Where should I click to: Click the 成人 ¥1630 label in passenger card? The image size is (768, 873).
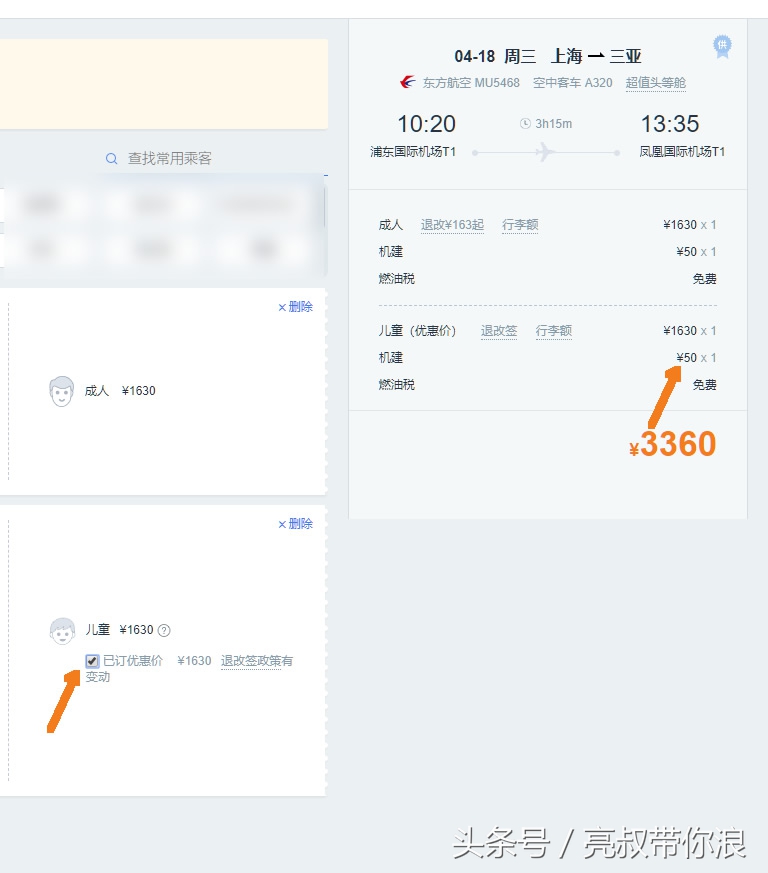tap(120, 391)
